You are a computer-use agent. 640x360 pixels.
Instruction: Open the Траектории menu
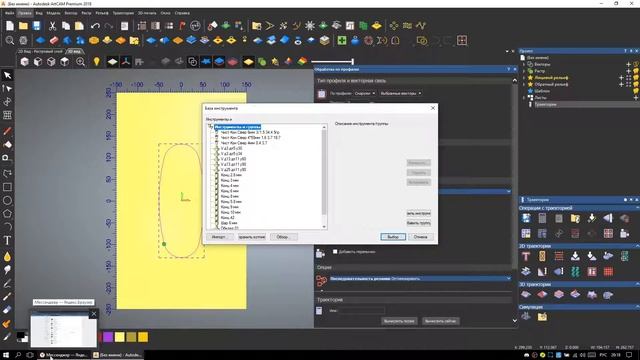[123, 13]
